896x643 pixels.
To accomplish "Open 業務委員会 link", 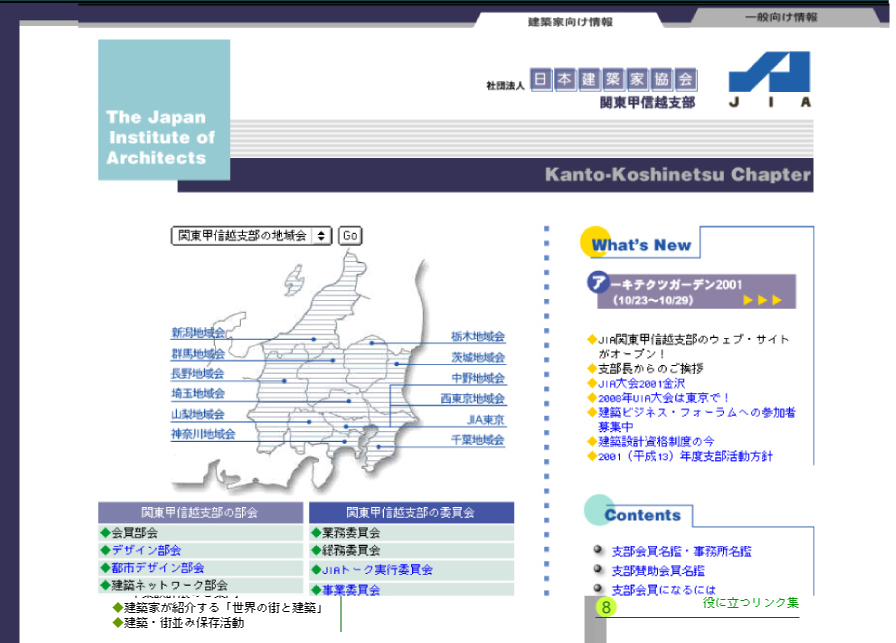I will (351, 533).
